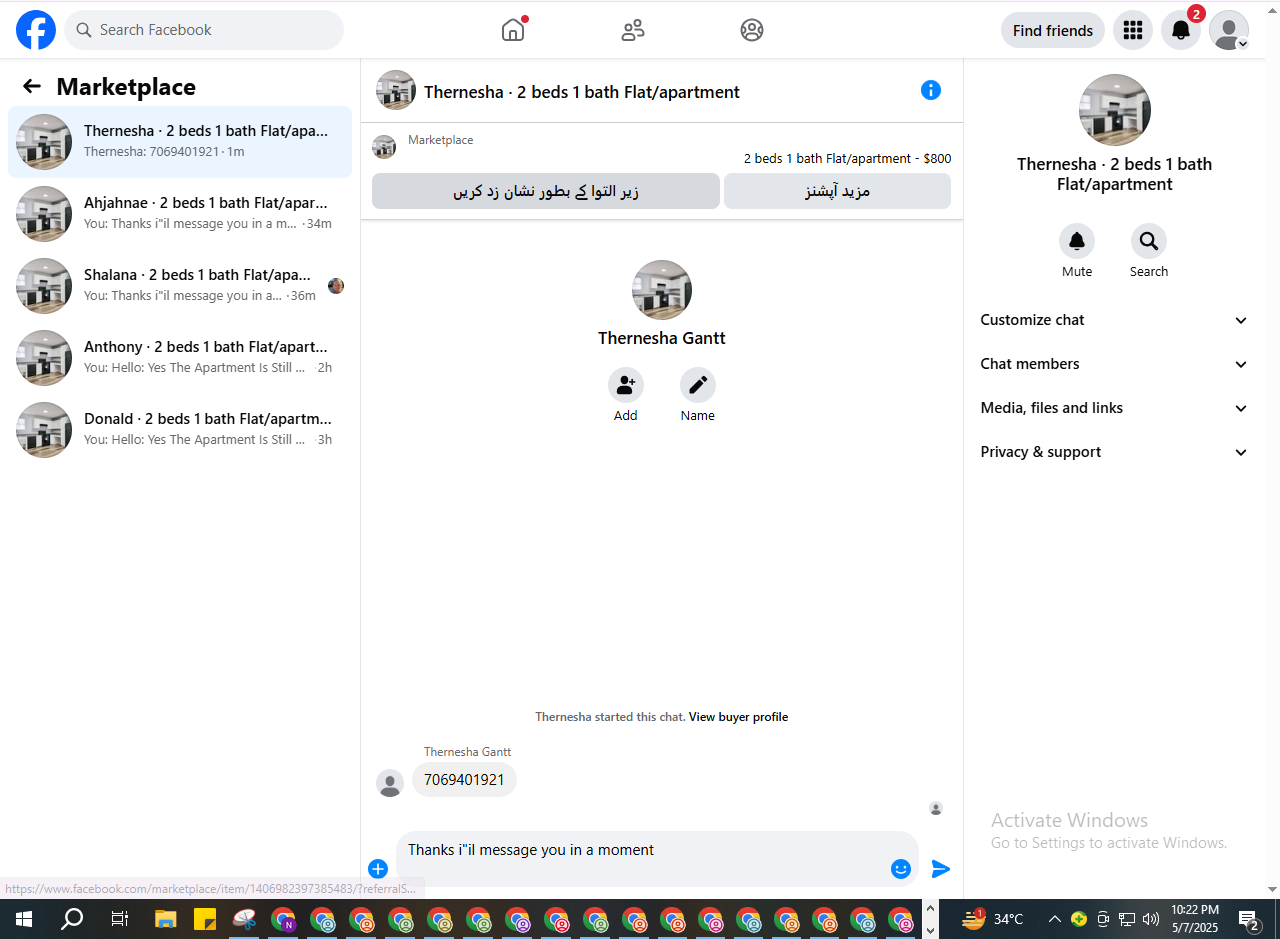
Task: Open the Friends icon in top navigation
Action: coord(633,30)
